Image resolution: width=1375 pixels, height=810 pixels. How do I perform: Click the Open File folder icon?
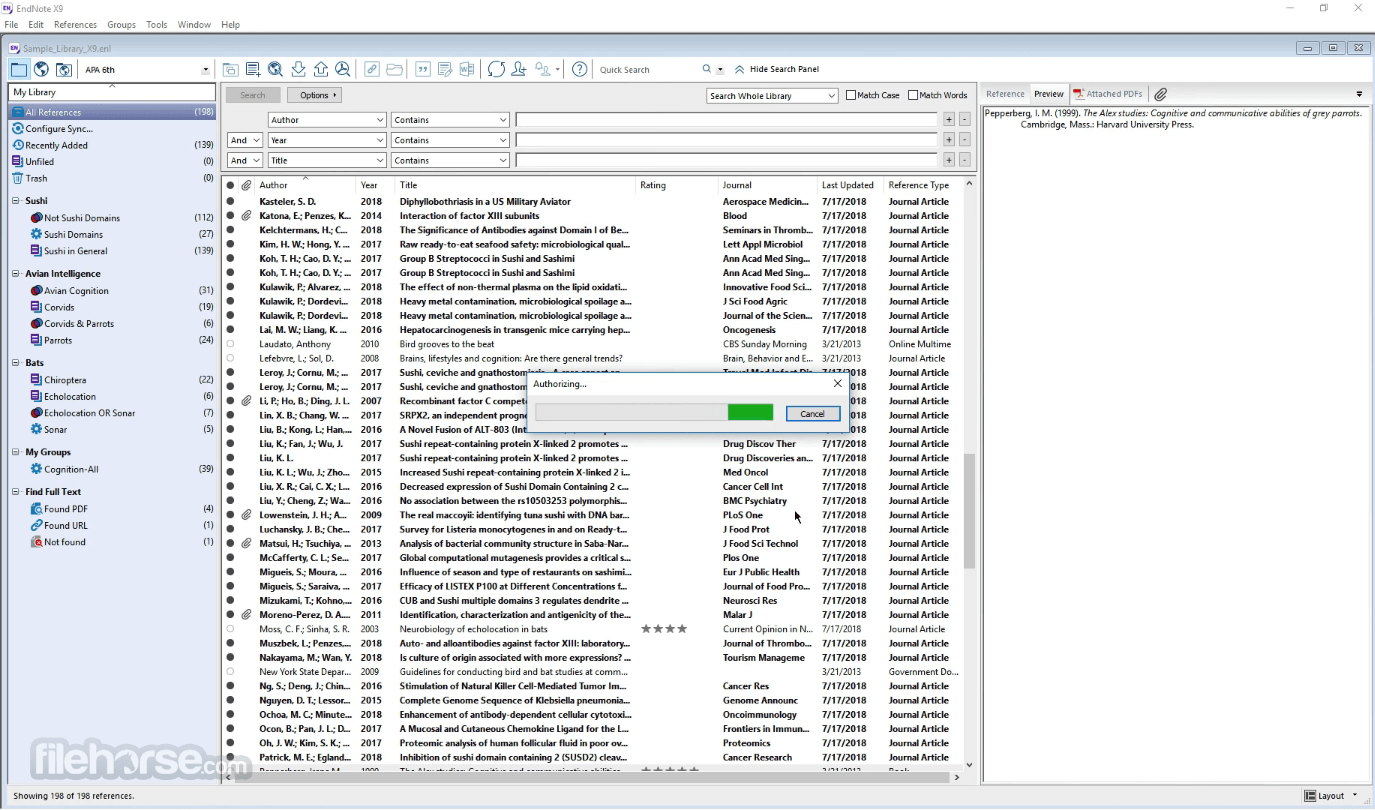pos(395,69)
